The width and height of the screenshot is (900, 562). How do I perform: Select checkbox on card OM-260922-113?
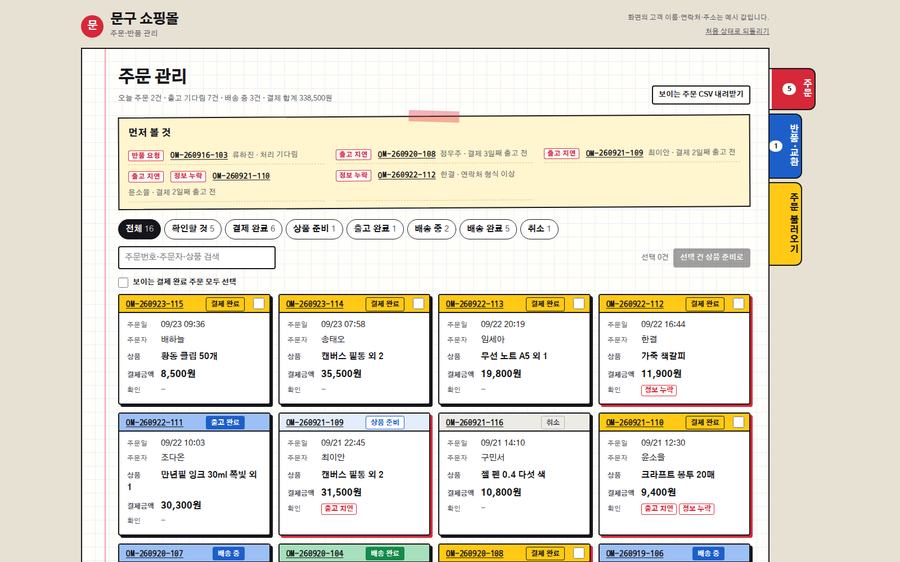[x=579, y=304]
